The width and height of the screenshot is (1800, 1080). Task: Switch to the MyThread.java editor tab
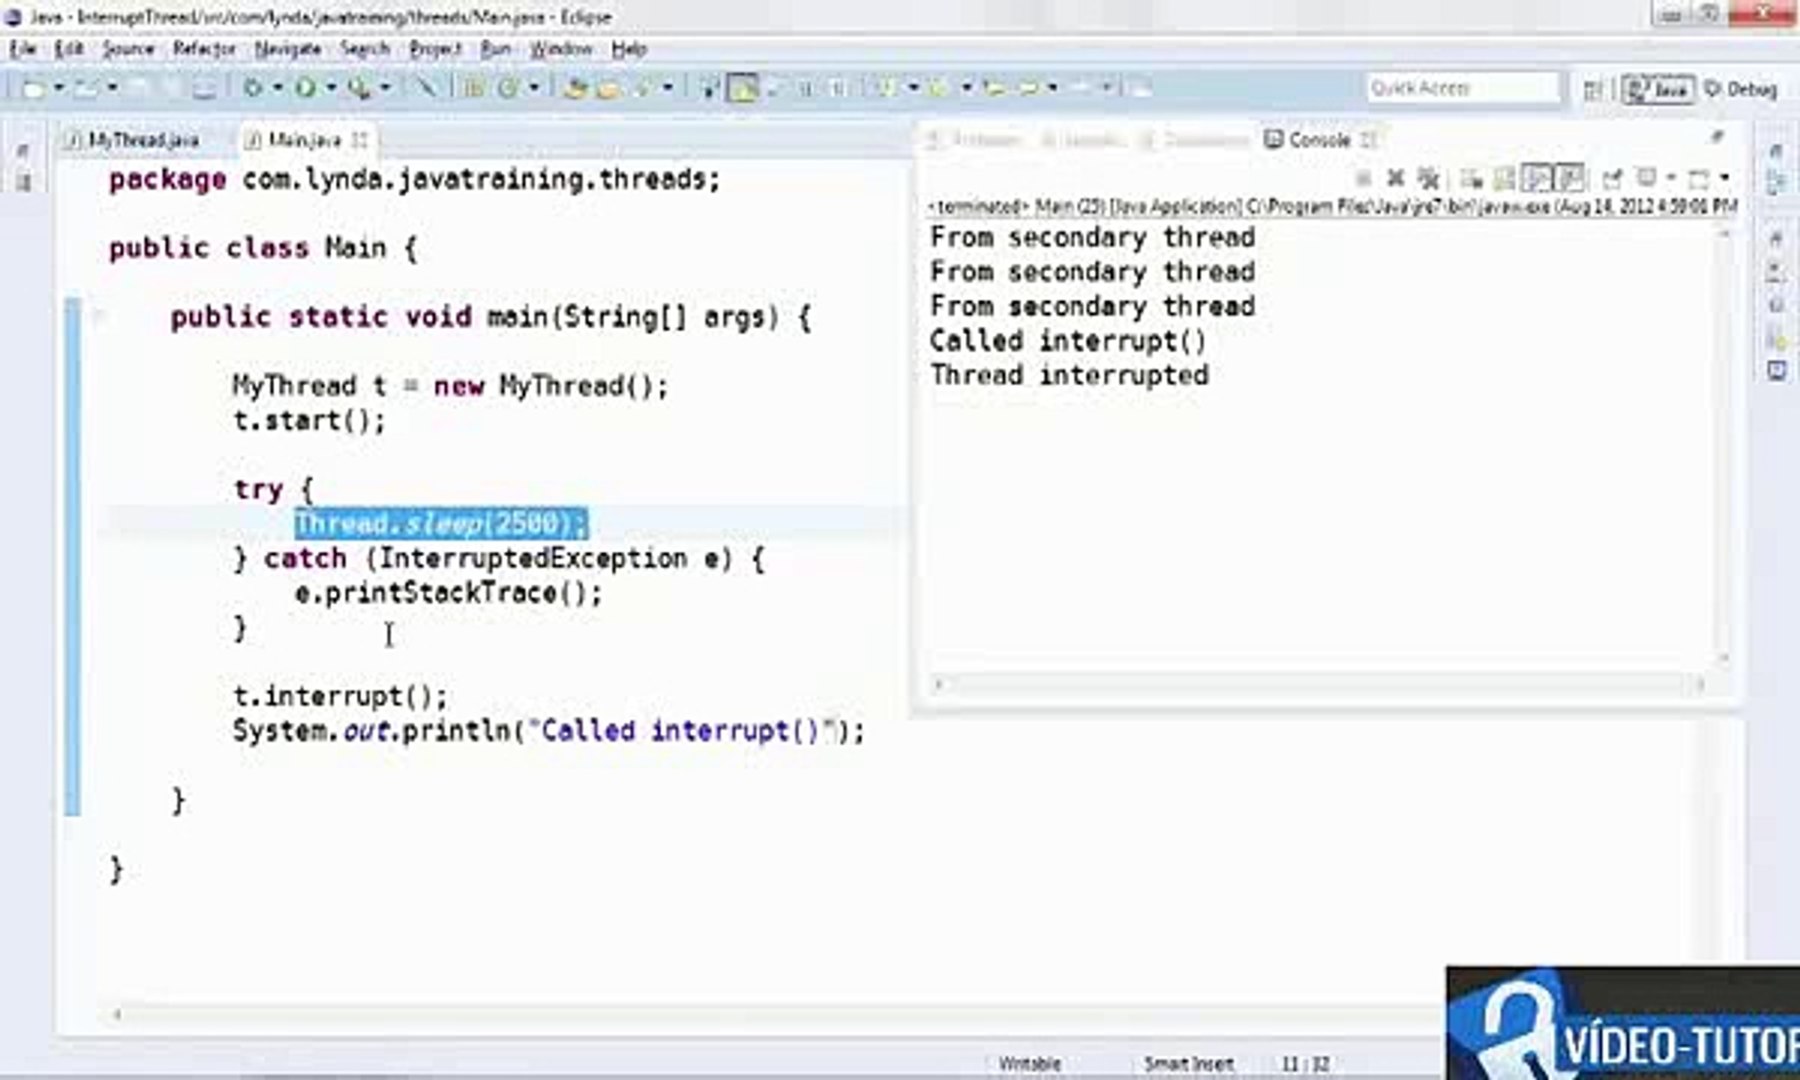(x=140, y=140)
